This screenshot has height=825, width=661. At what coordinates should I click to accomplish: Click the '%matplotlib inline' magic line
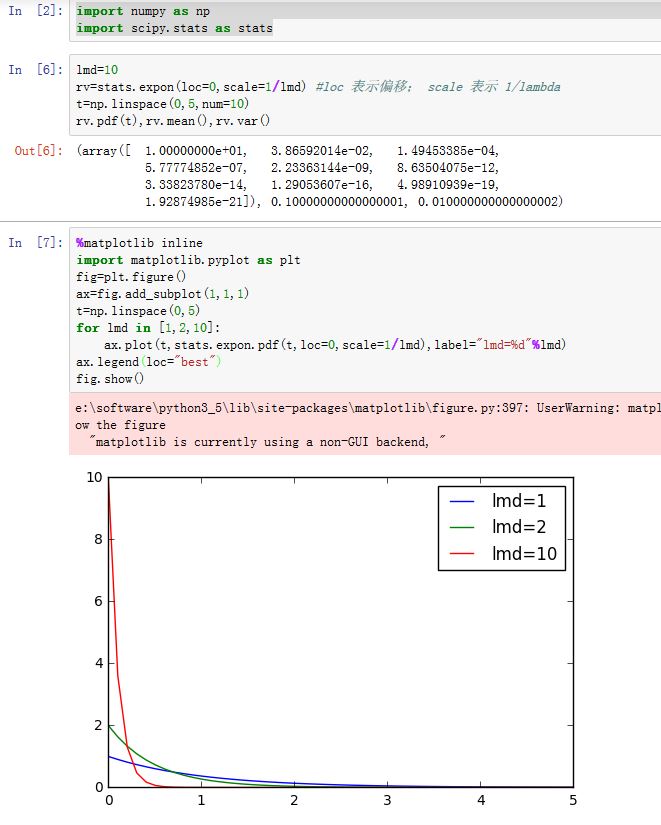(139, 243)
